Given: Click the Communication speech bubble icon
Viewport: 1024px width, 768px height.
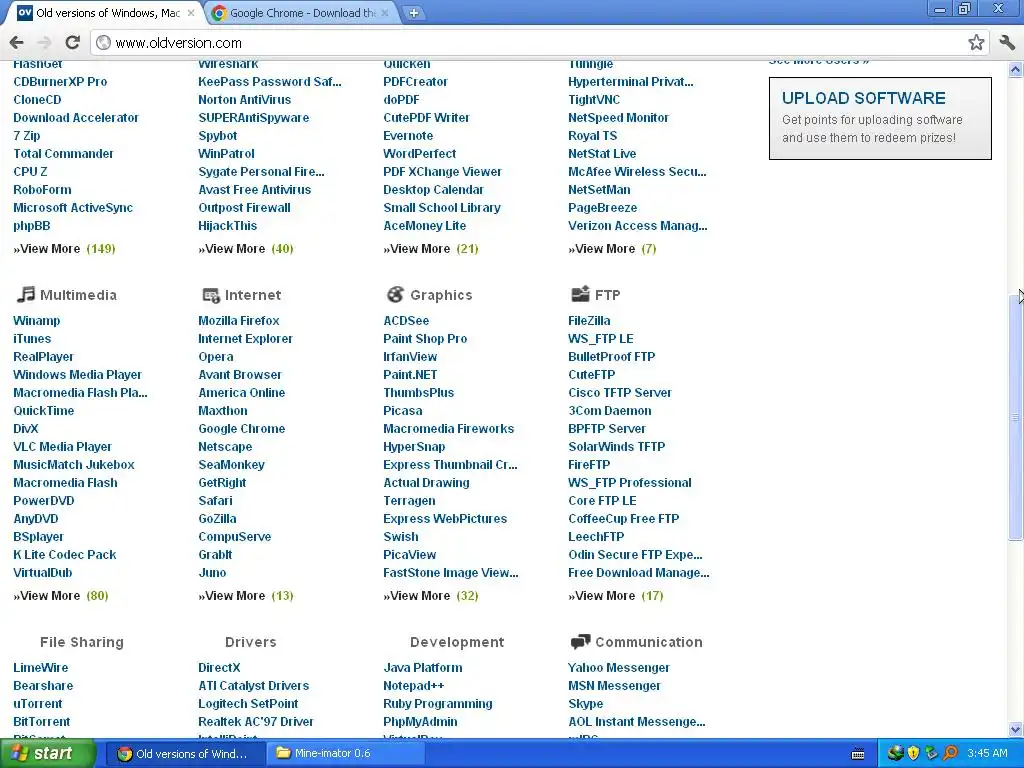Looking at the screenshot, I should pos(580,642).
